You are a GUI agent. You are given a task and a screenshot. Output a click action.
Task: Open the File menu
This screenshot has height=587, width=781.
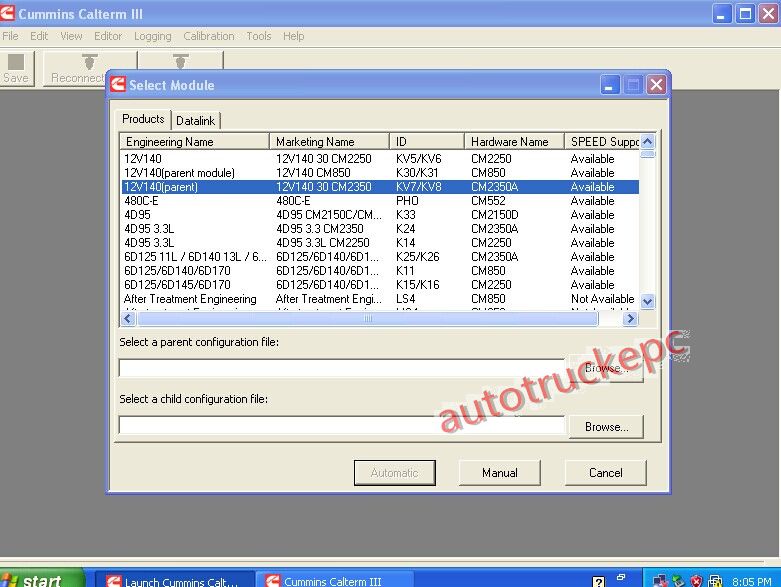(x=10, y=36)
